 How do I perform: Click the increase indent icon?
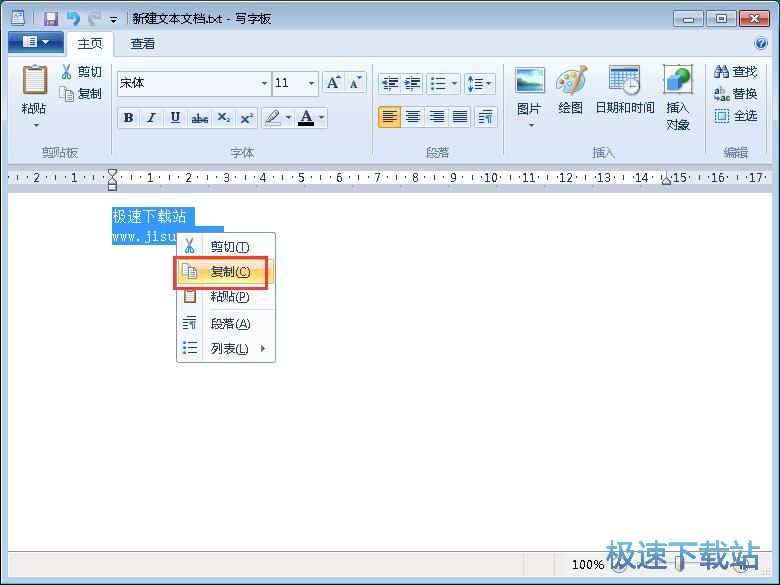click(x=412, y=83)
